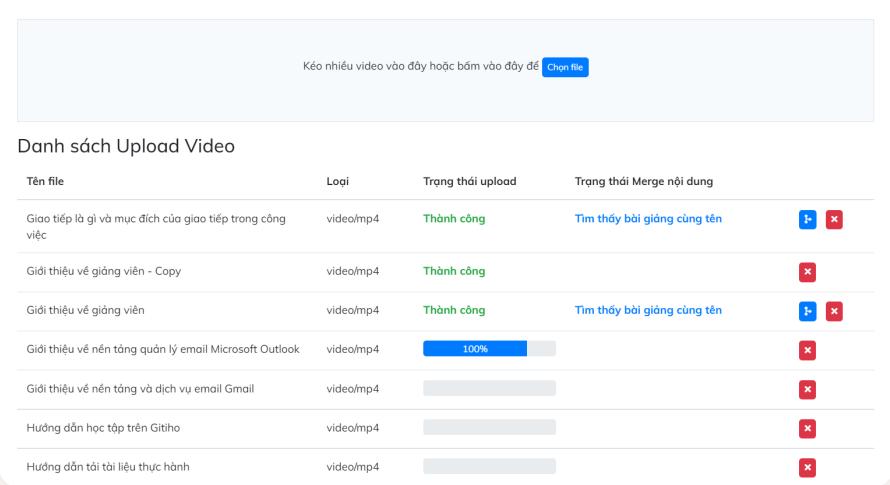Delete 'Giới thiệu về giảng viên - Copy' row
Screen dimensions: 890x485
point(807,272)
